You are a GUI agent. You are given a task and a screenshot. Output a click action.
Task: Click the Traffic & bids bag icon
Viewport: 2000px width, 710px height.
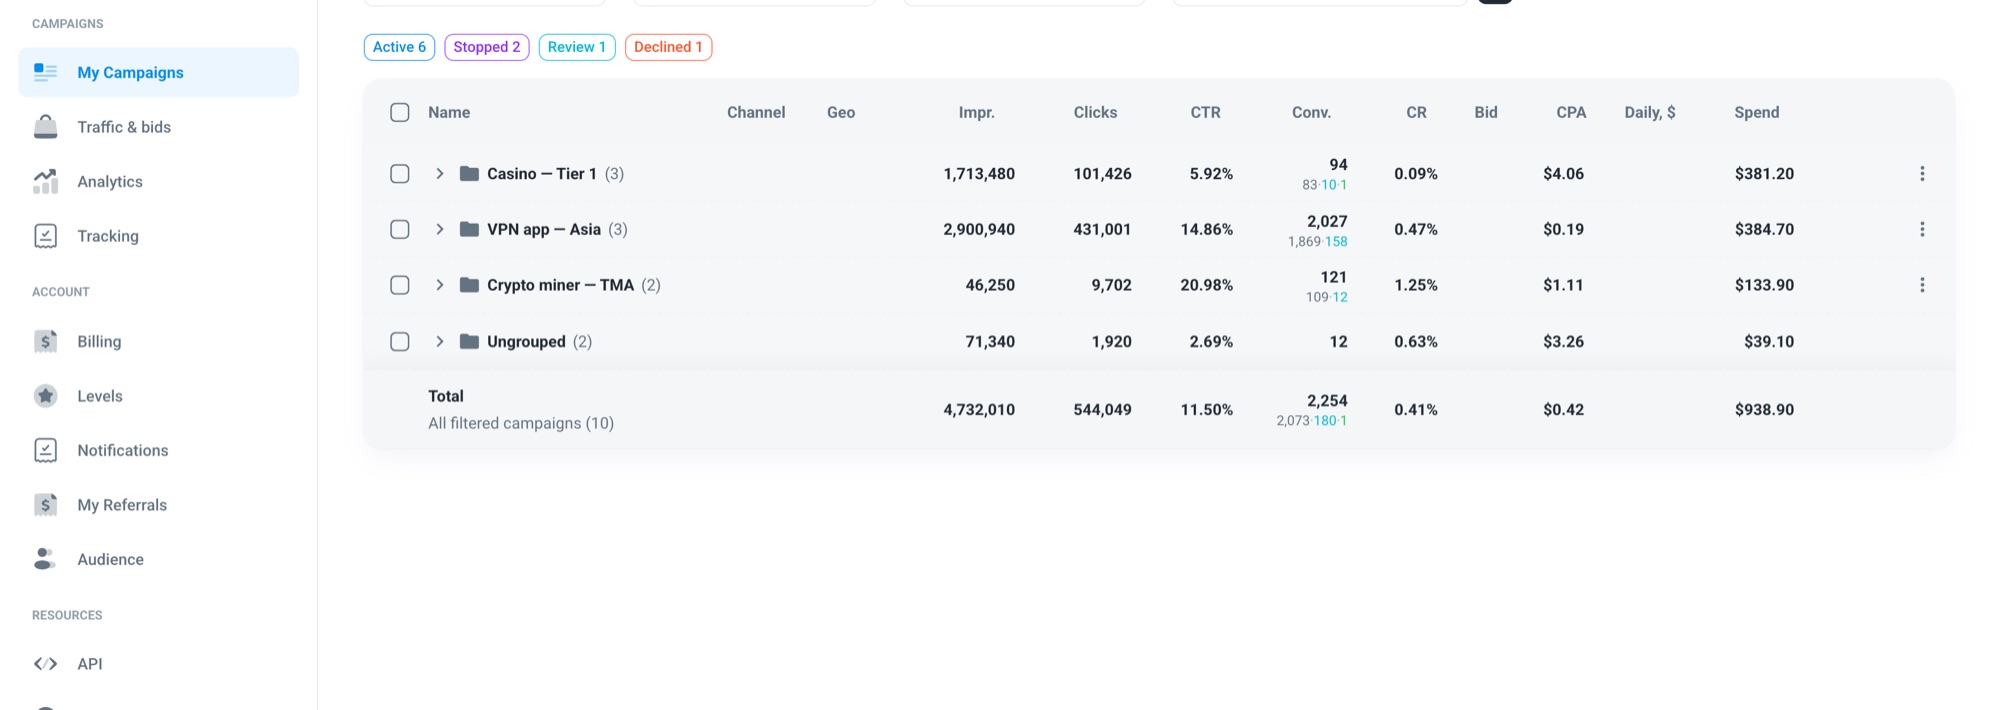click(45, 127)
